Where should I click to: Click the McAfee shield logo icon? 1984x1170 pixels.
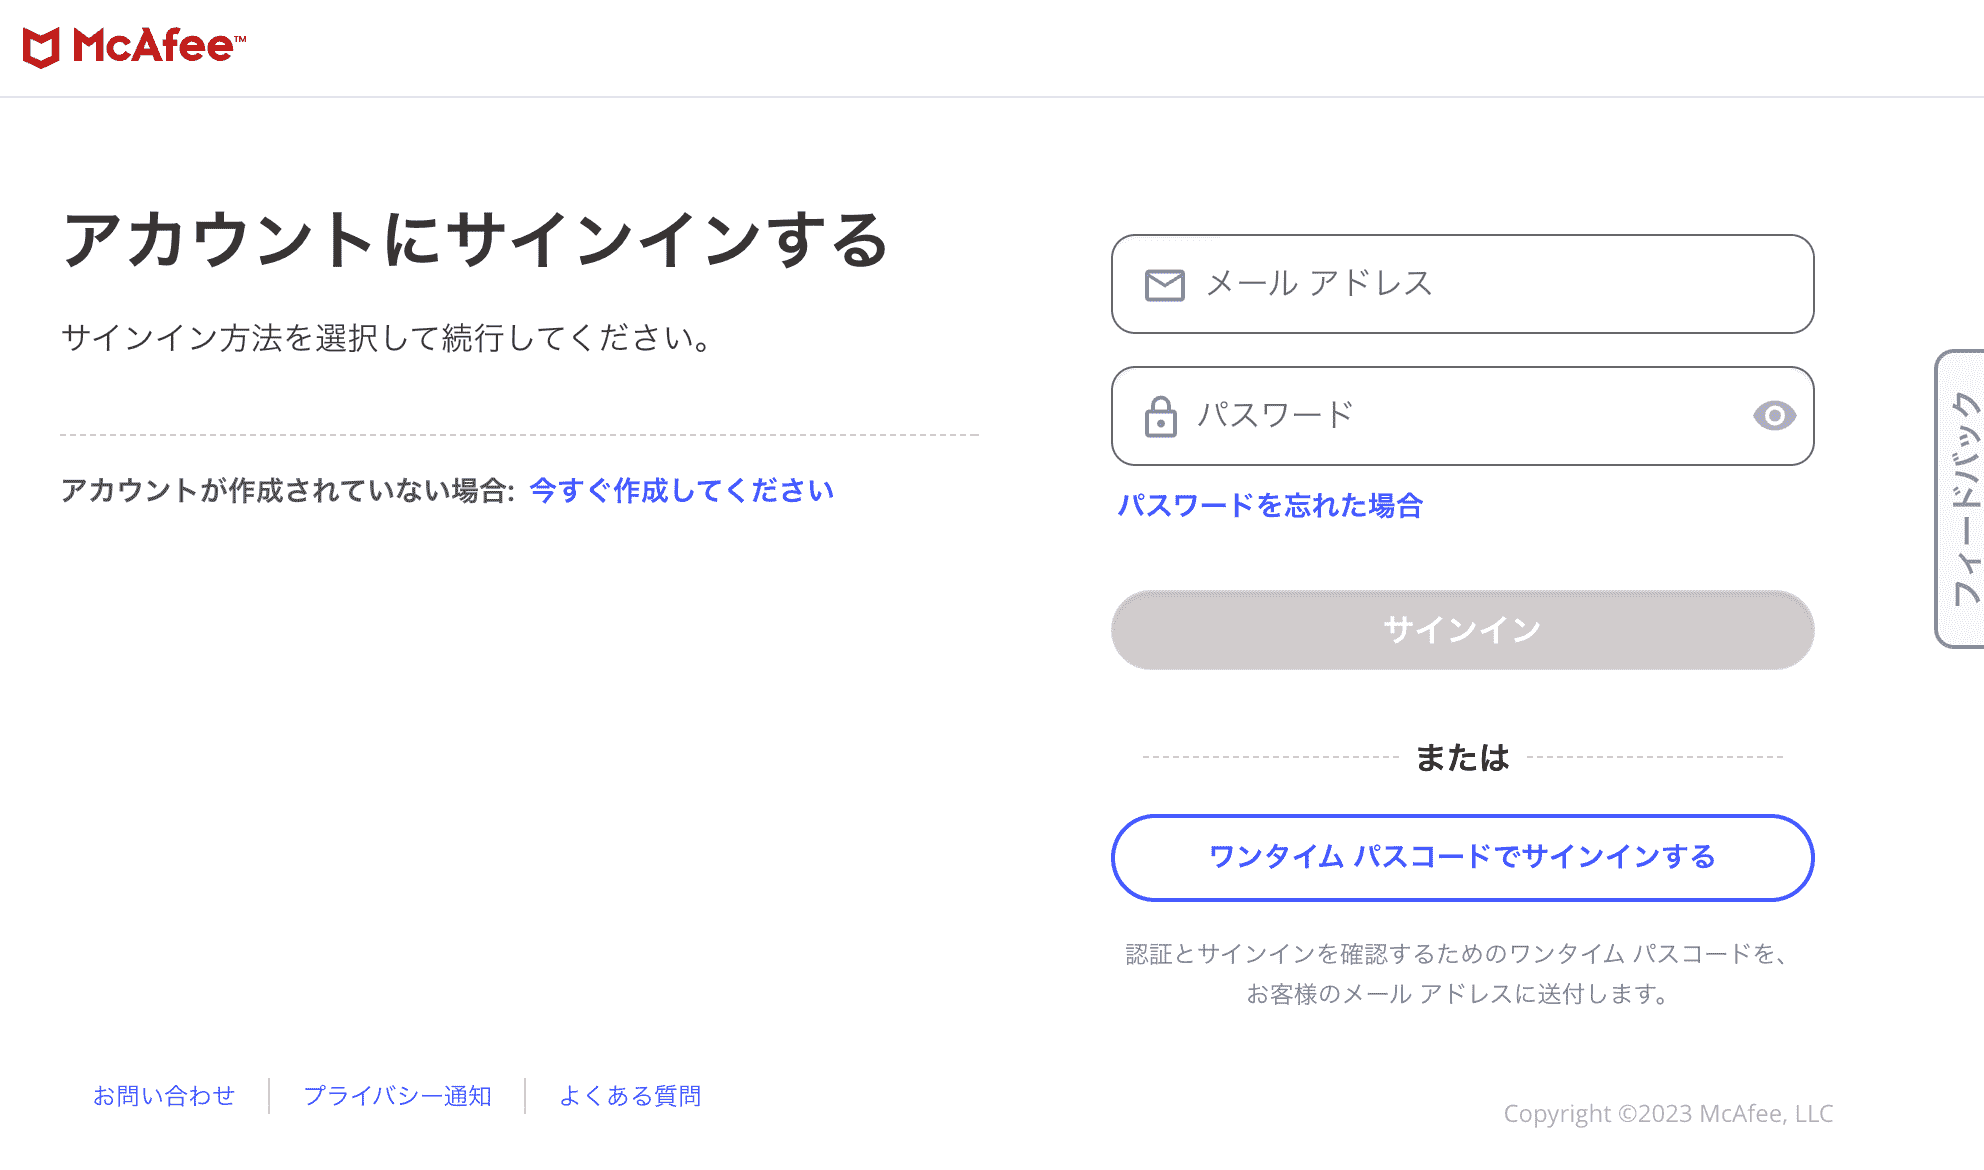(x=42, y=47)
